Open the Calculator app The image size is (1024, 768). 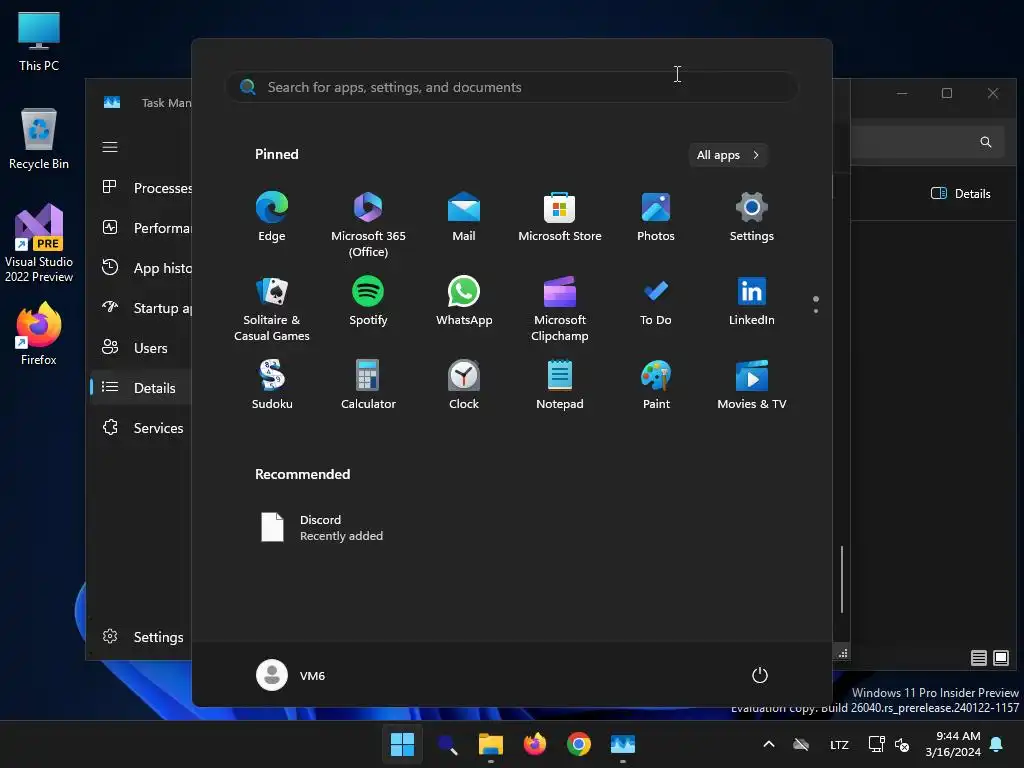pos(368,385)
